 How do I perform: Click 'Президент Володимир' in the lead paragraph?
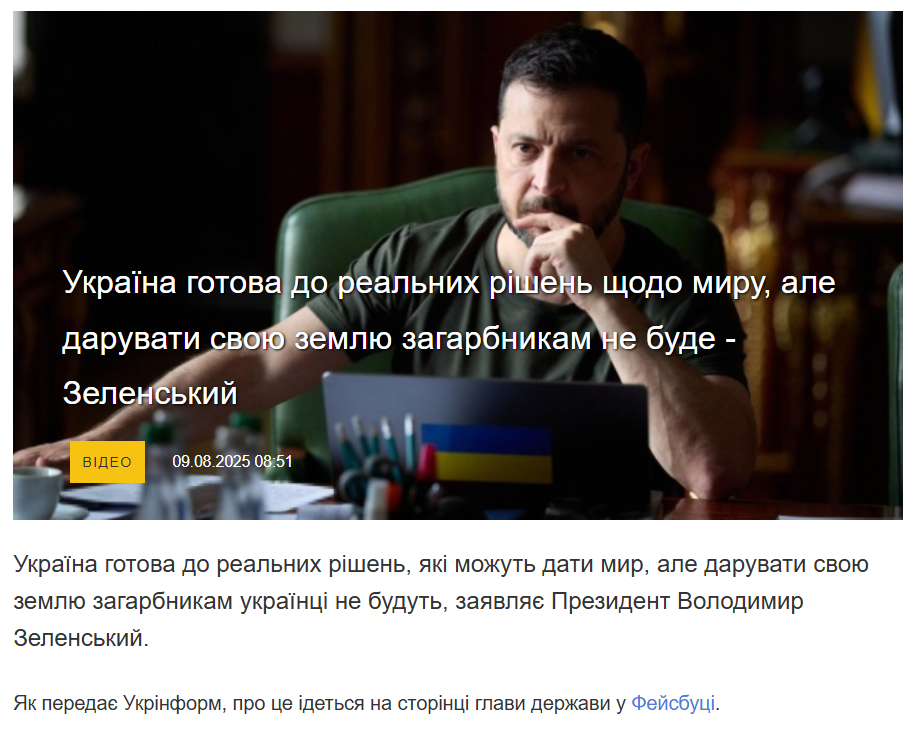click(x=677, y=601)
